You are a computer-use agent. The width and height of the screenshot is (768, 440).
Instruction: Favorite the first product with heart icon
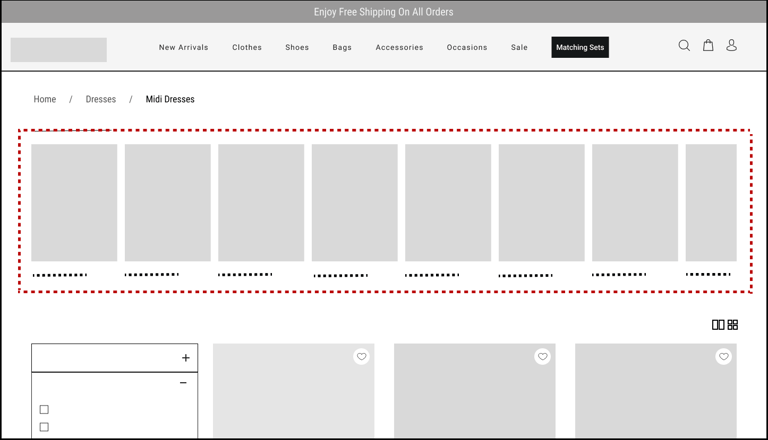pyautogui.click(x=361, y=357)
